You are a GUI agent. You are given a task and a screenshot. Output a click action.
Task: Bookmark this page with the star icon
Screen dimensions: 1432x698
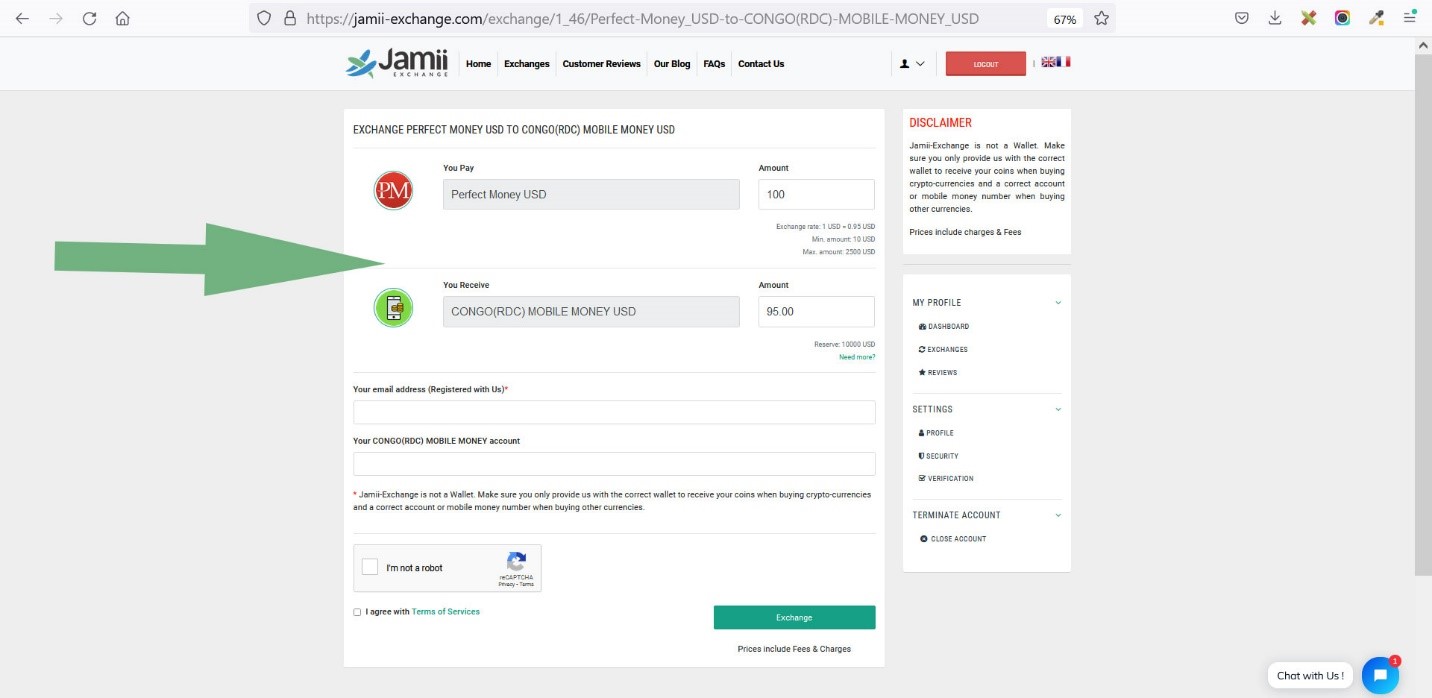pos(1101,18)
